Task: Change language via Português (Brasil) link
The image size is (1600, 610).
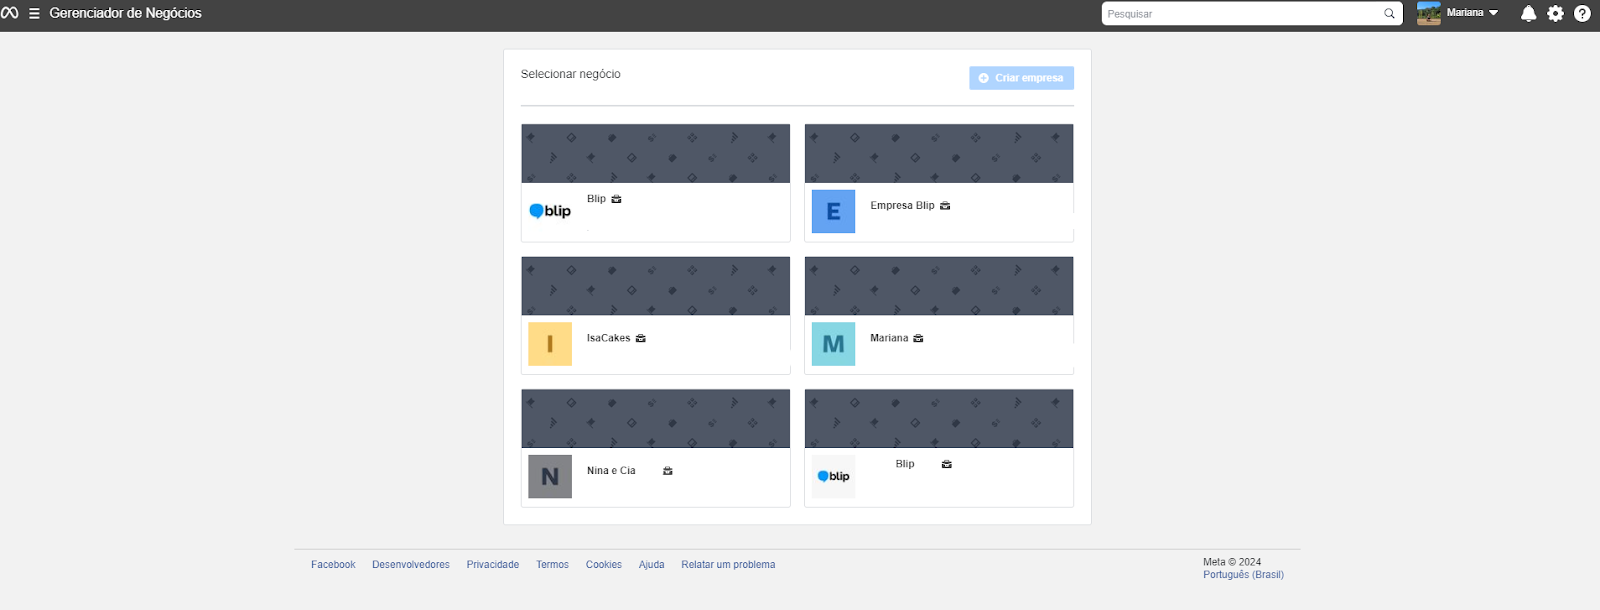Action: tap(1243, 575)
